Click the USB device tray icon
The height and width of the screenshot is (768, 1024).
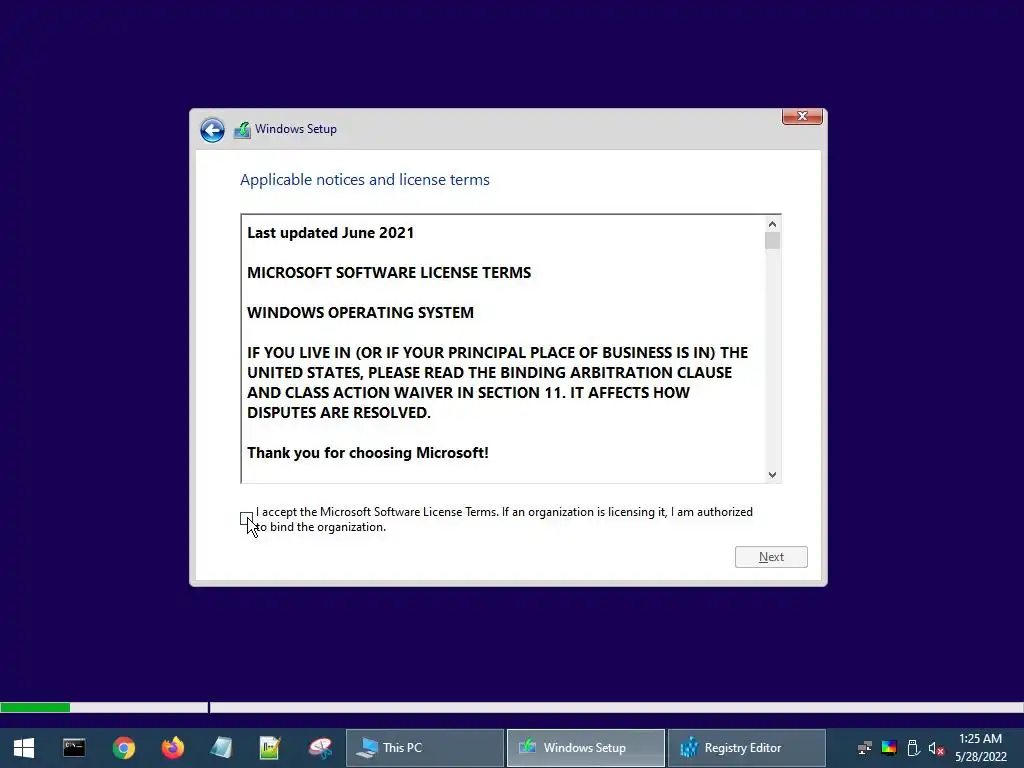[x=913, y=748]
